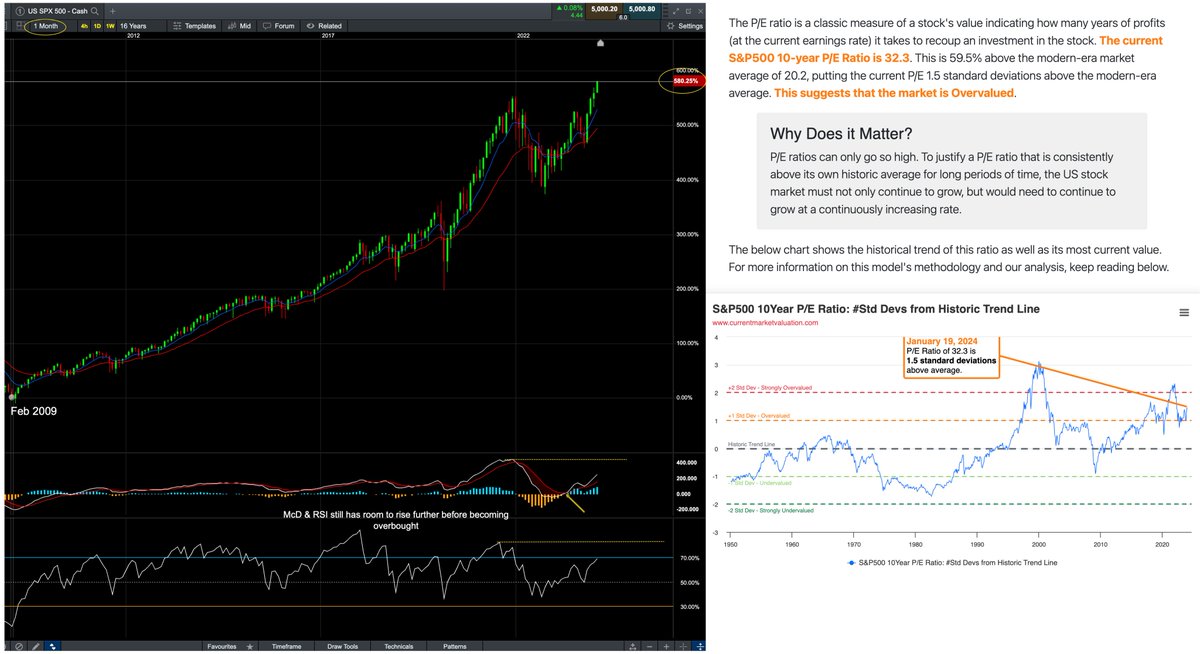Click the red 580.25% price label
Viewport: 1200px width, 654px height.
tap(688, 81)
